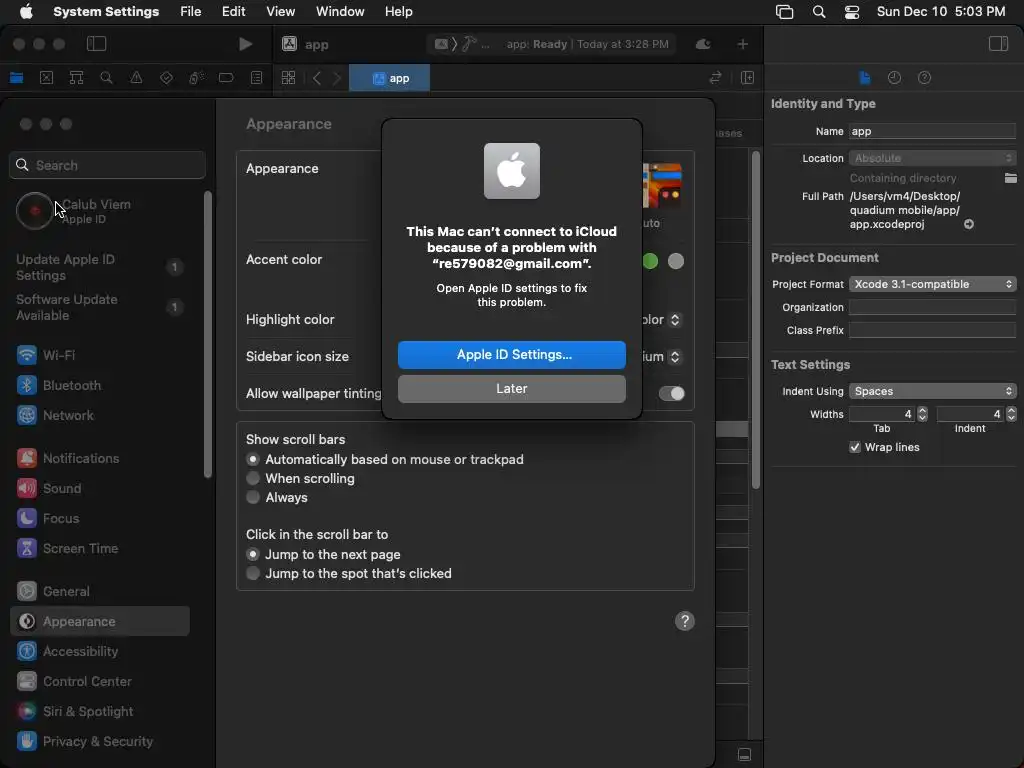Show the History inspector clock icon
Viewport: 1024px width, 768px height.
pyautogui.click(x=895, y=78)
